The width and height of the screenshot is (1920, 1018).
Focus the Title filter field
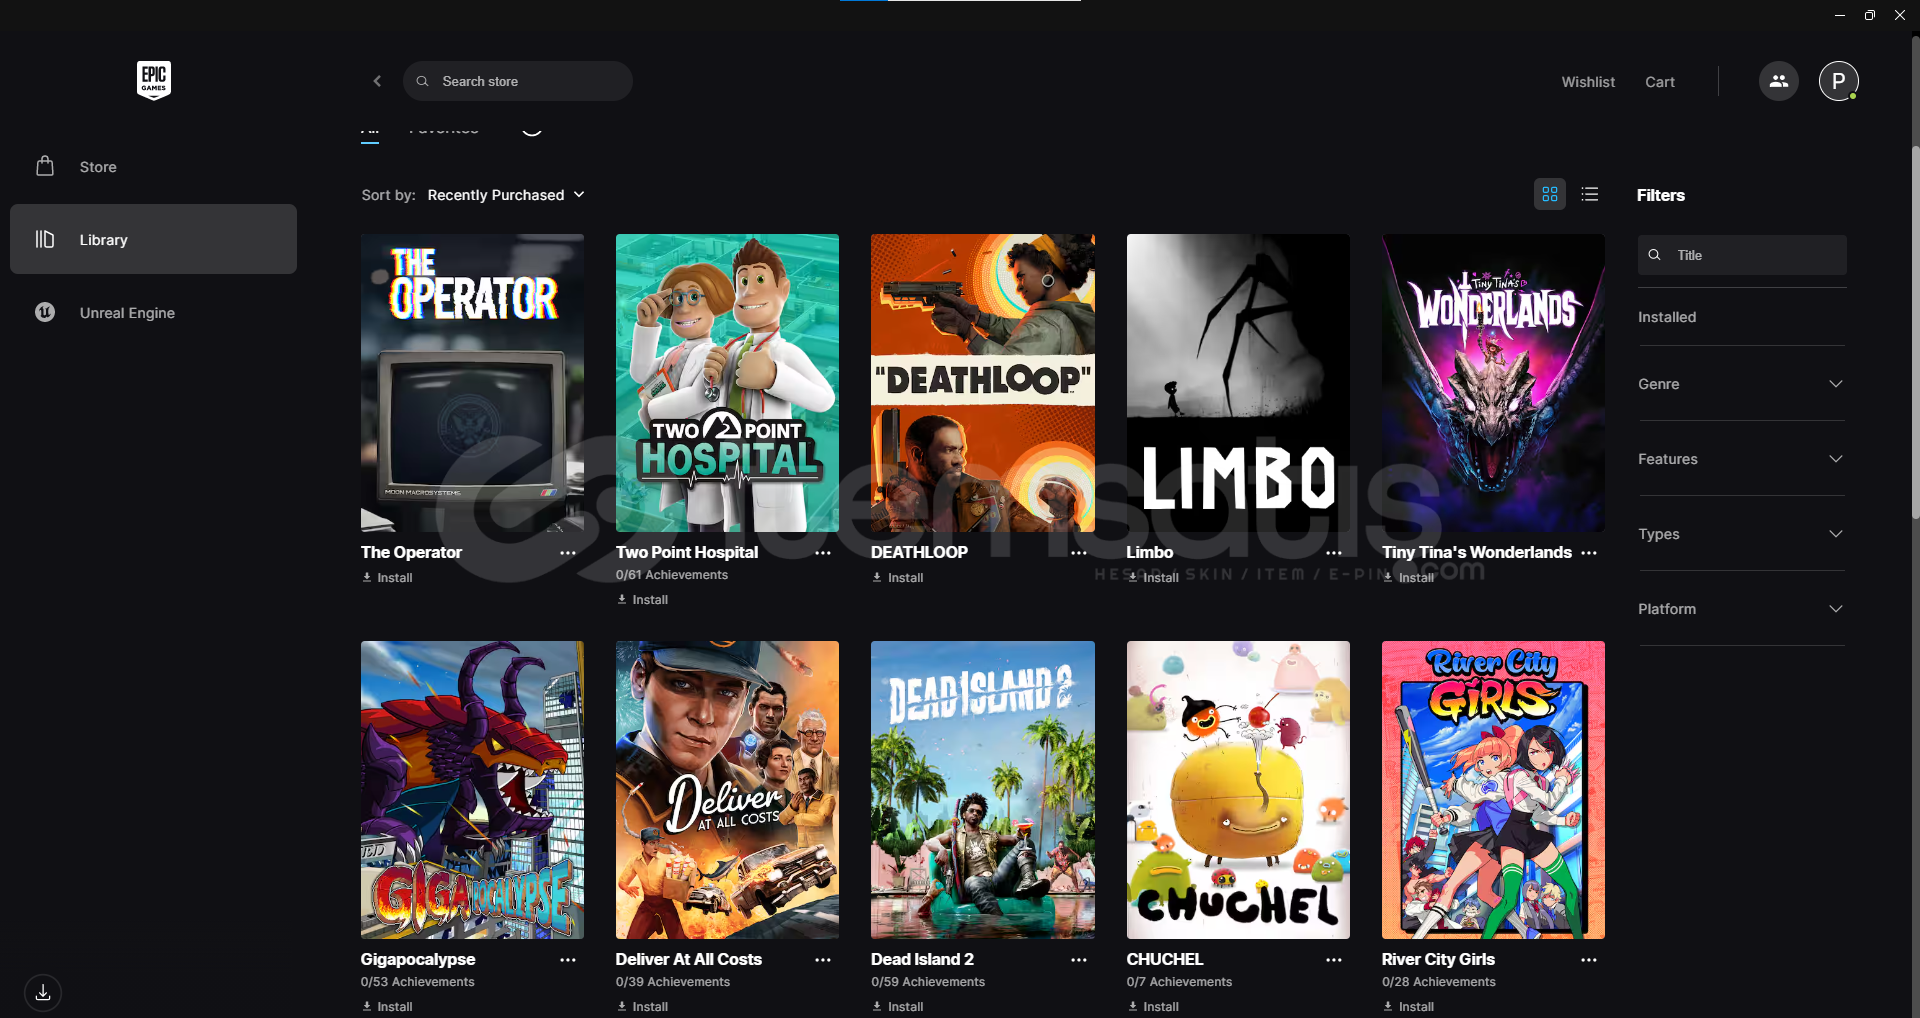[x=1742, y=255]
